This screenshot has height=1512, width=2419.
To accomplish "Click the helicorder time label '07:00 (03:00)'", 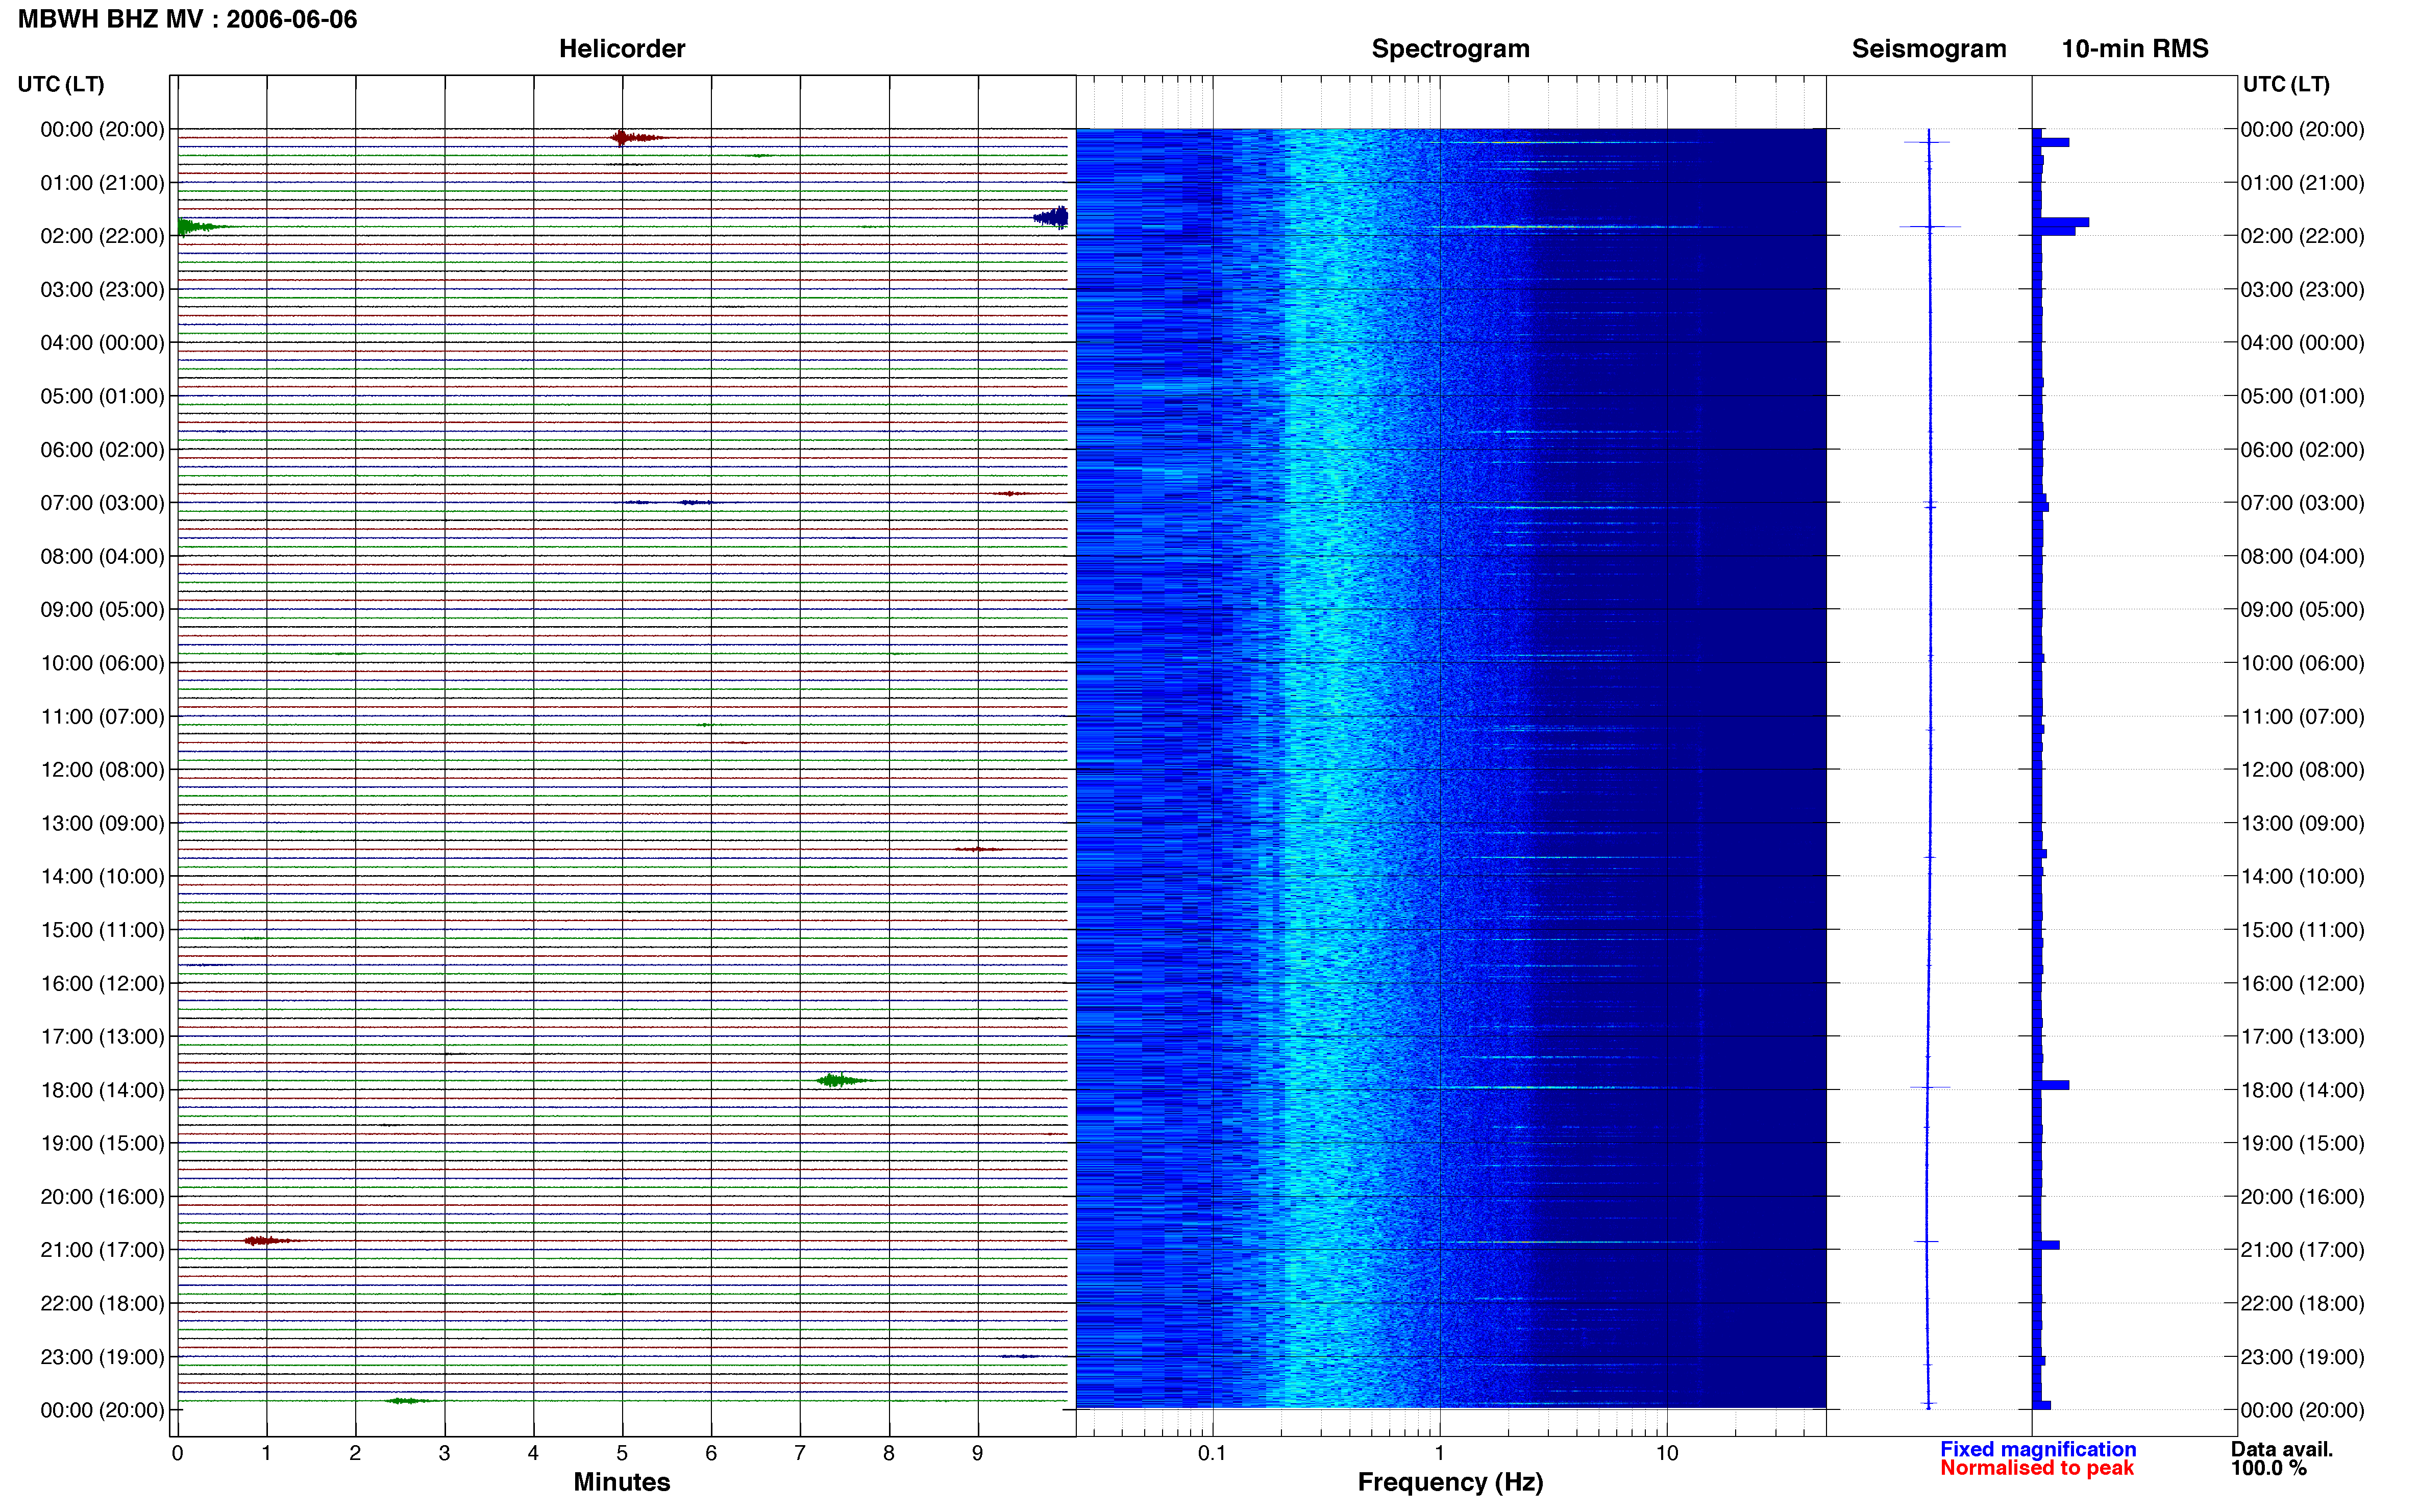I will pyautogui.click(x=102, y=503).
